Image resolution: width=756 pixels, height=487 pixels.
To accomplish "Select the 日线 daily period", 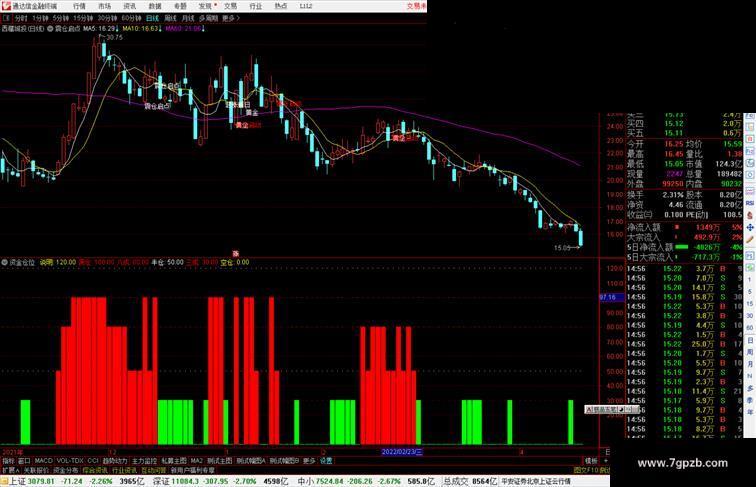I will (152, 18).
